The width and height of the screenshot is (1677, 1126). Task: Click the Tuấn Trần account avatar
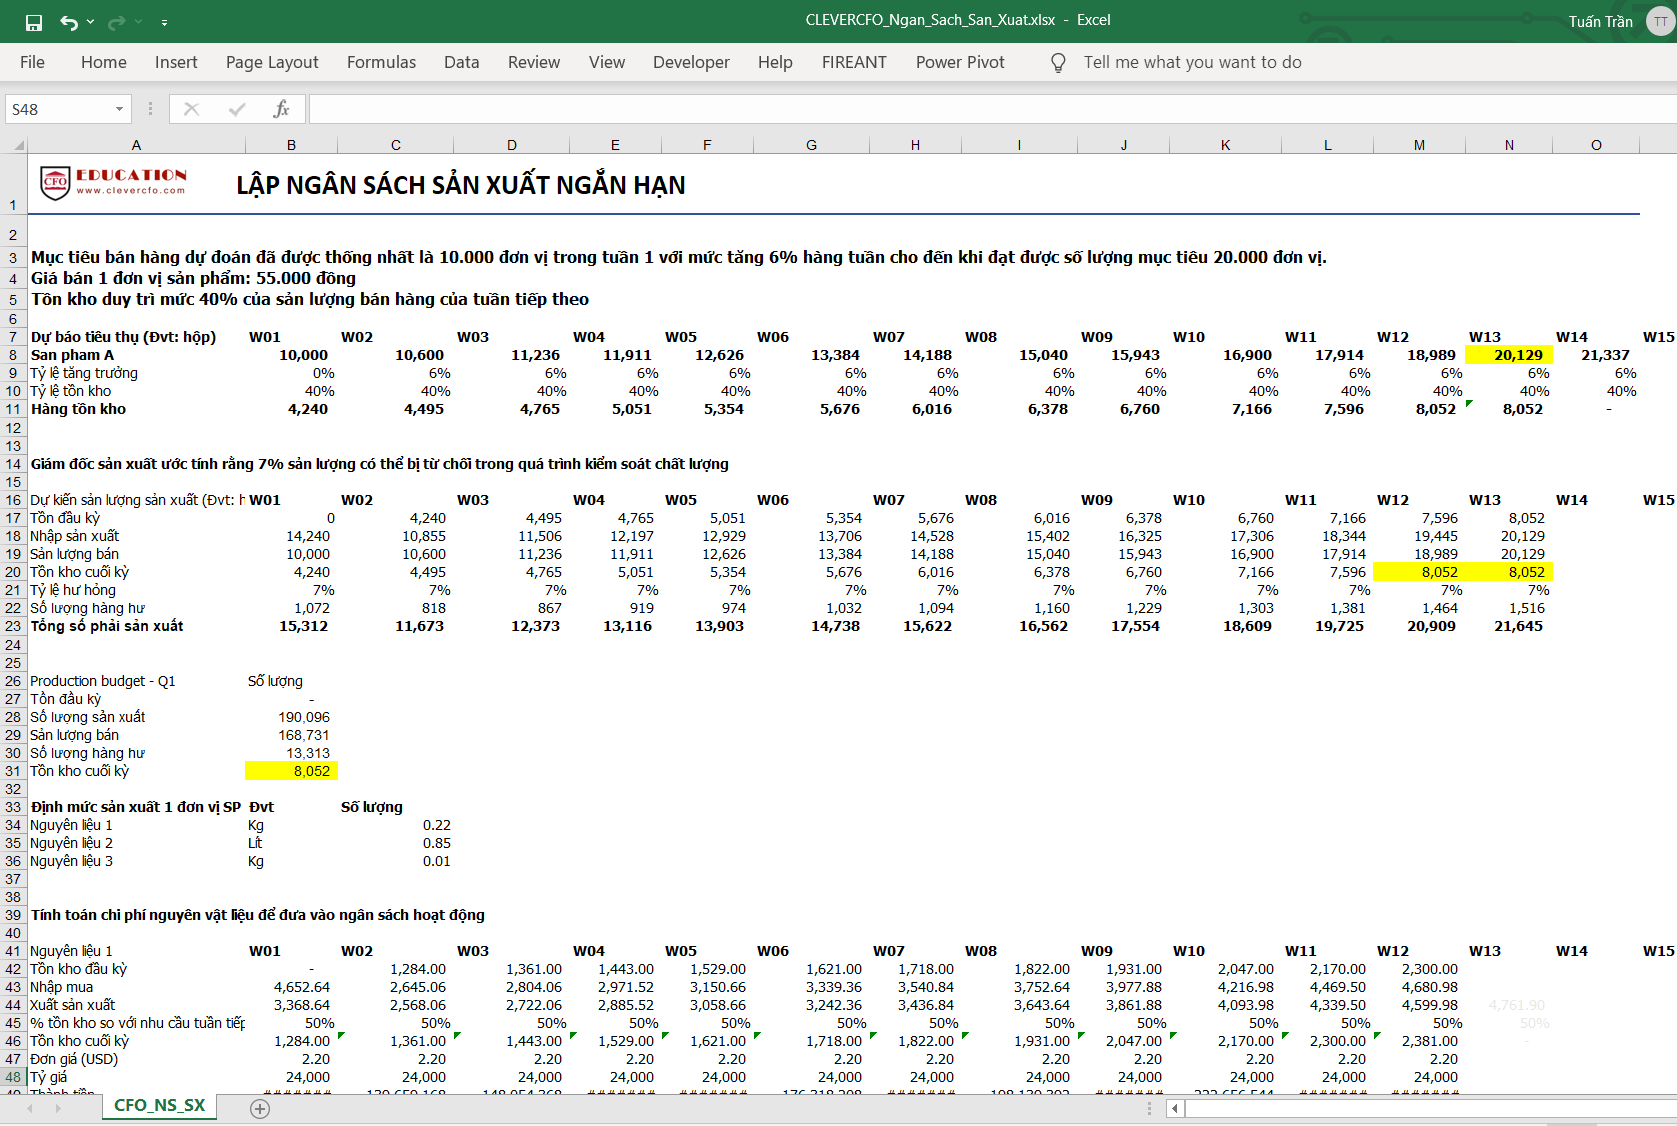(x=1660, y=21)
